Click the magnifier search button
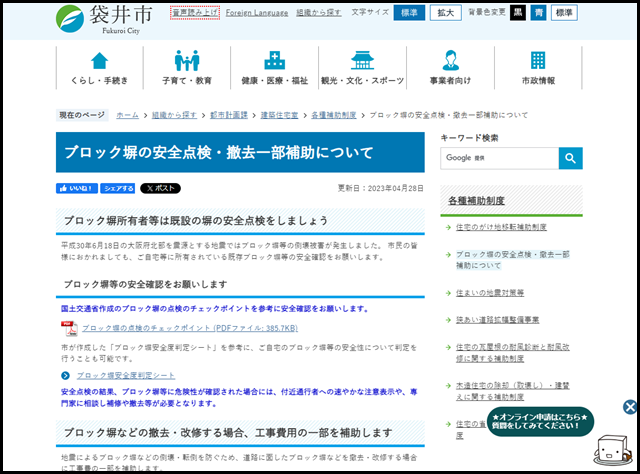 (x=570, y=158)
